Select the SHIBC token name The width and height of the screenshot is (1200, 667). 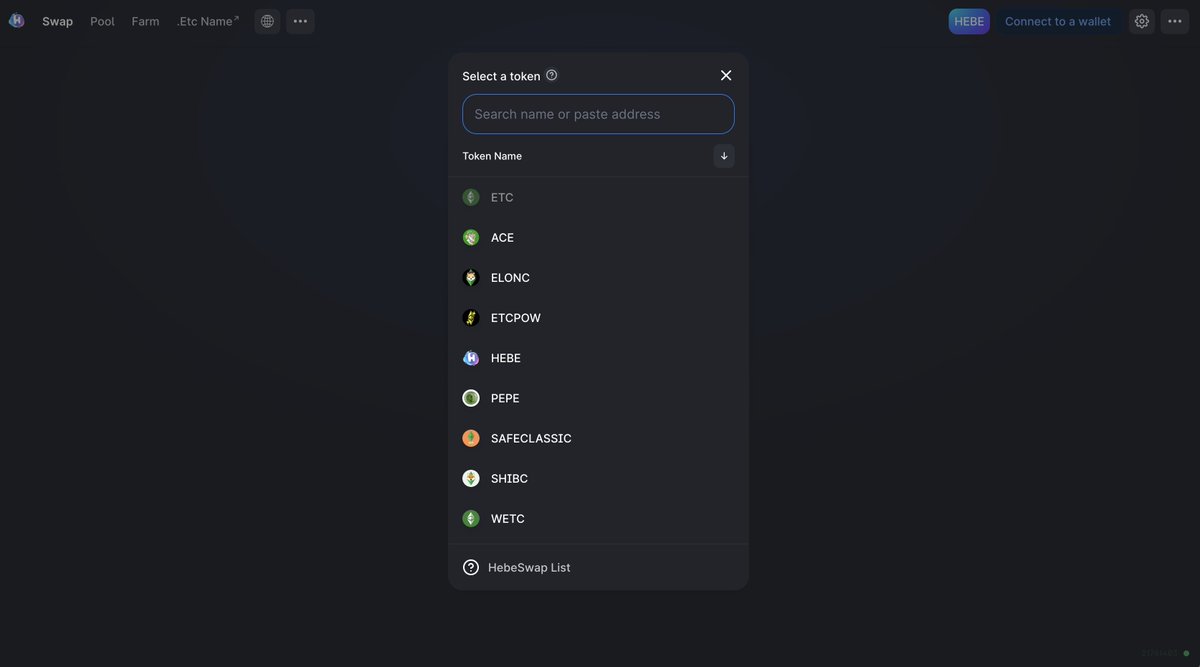click(509, 478)
